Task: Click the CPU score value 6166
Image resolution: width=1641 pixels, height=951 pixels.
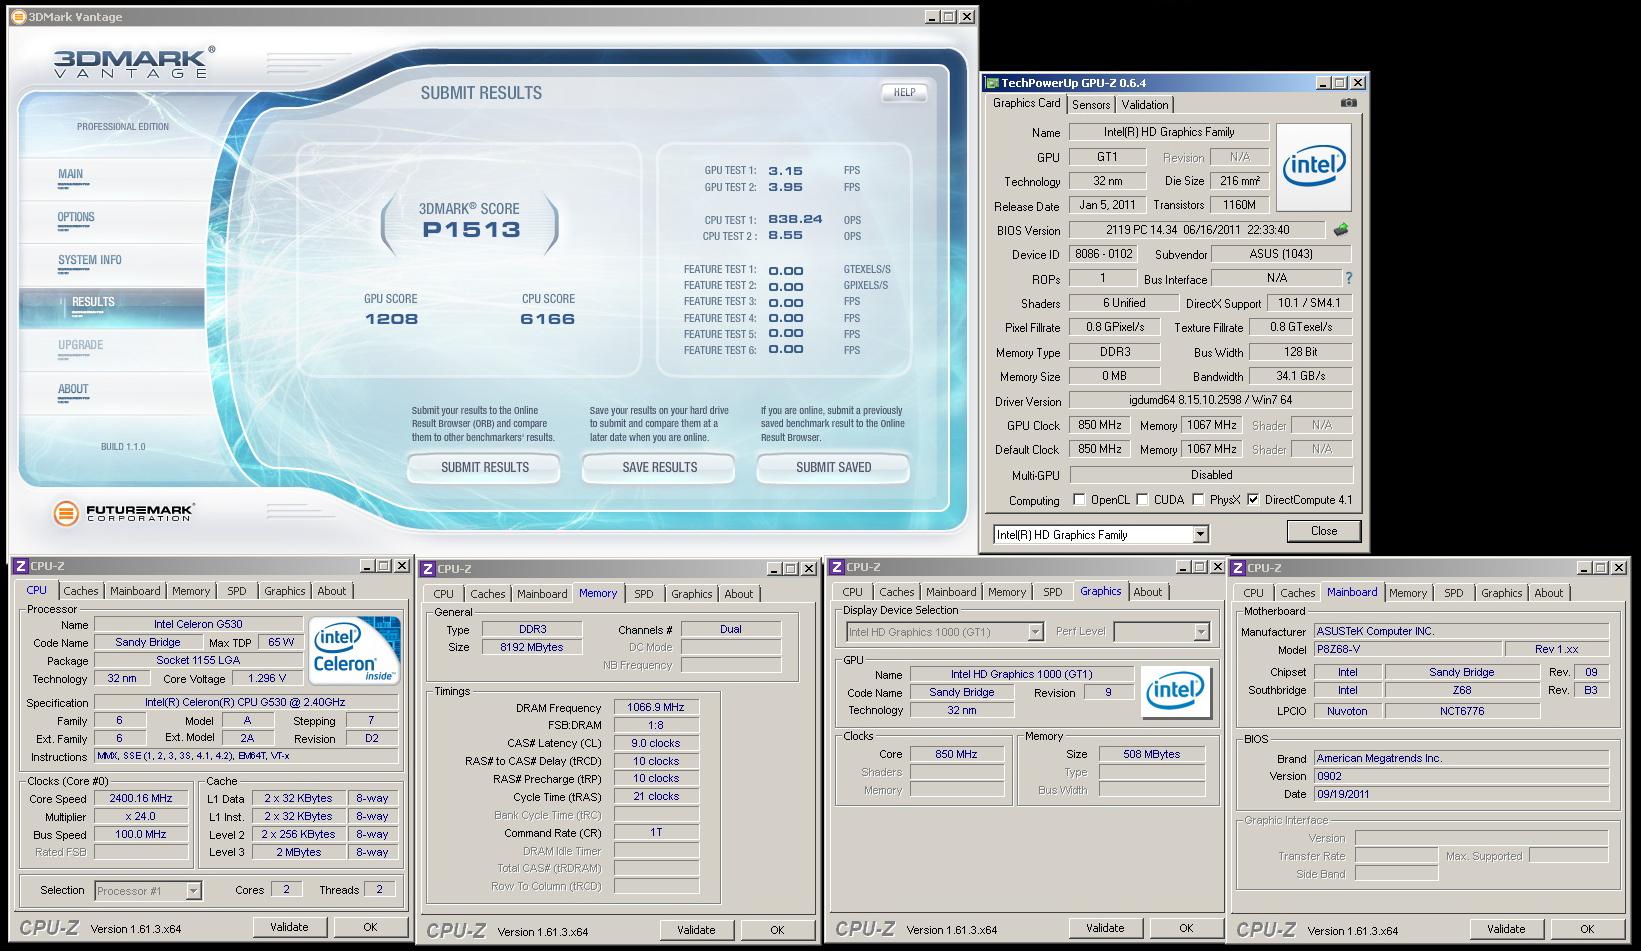Action: (x=548, y=319)
